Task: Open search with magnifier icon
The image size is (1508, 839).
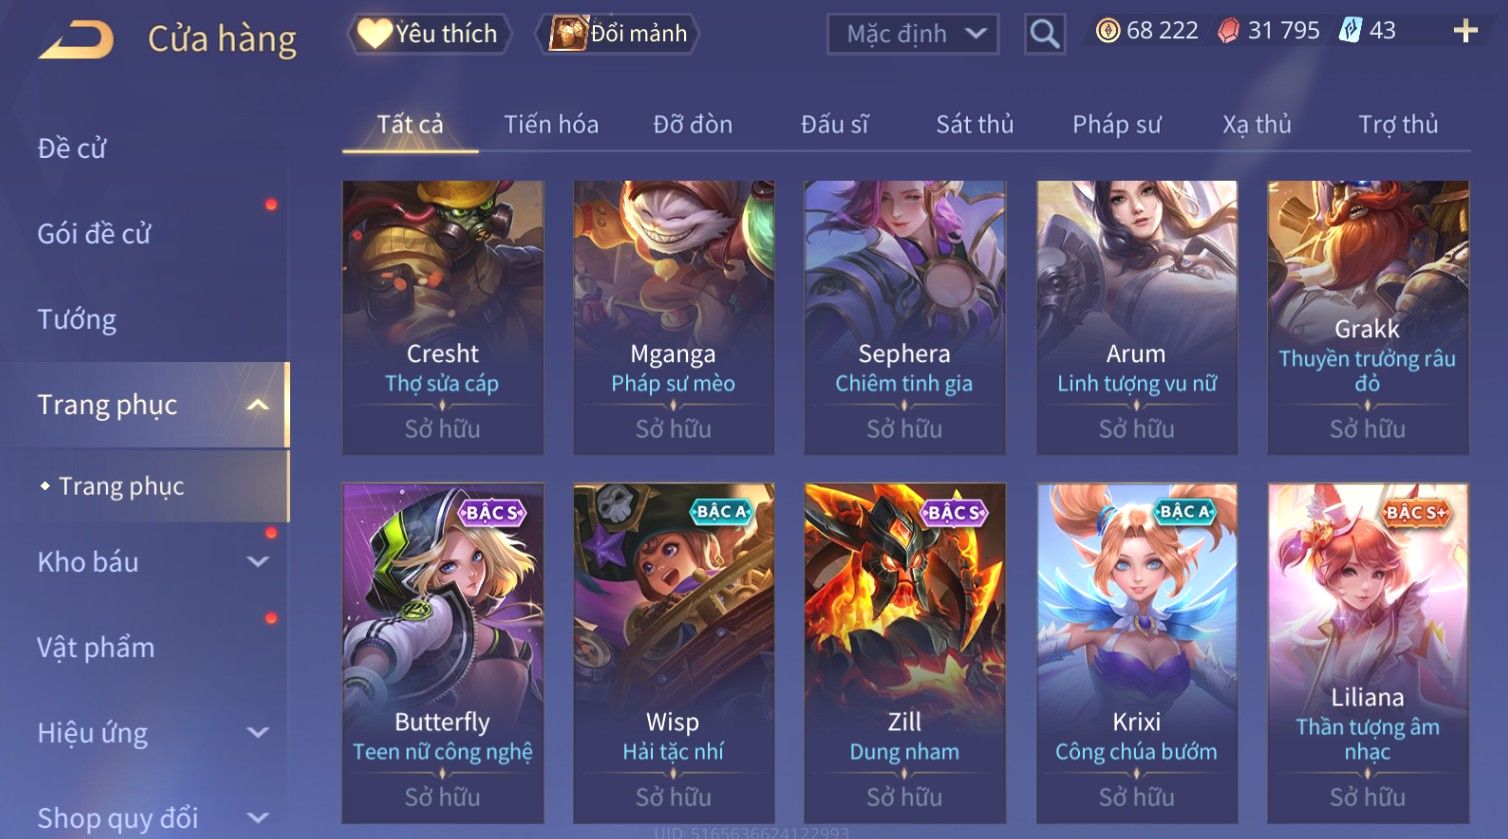Action: [1045, 34]
